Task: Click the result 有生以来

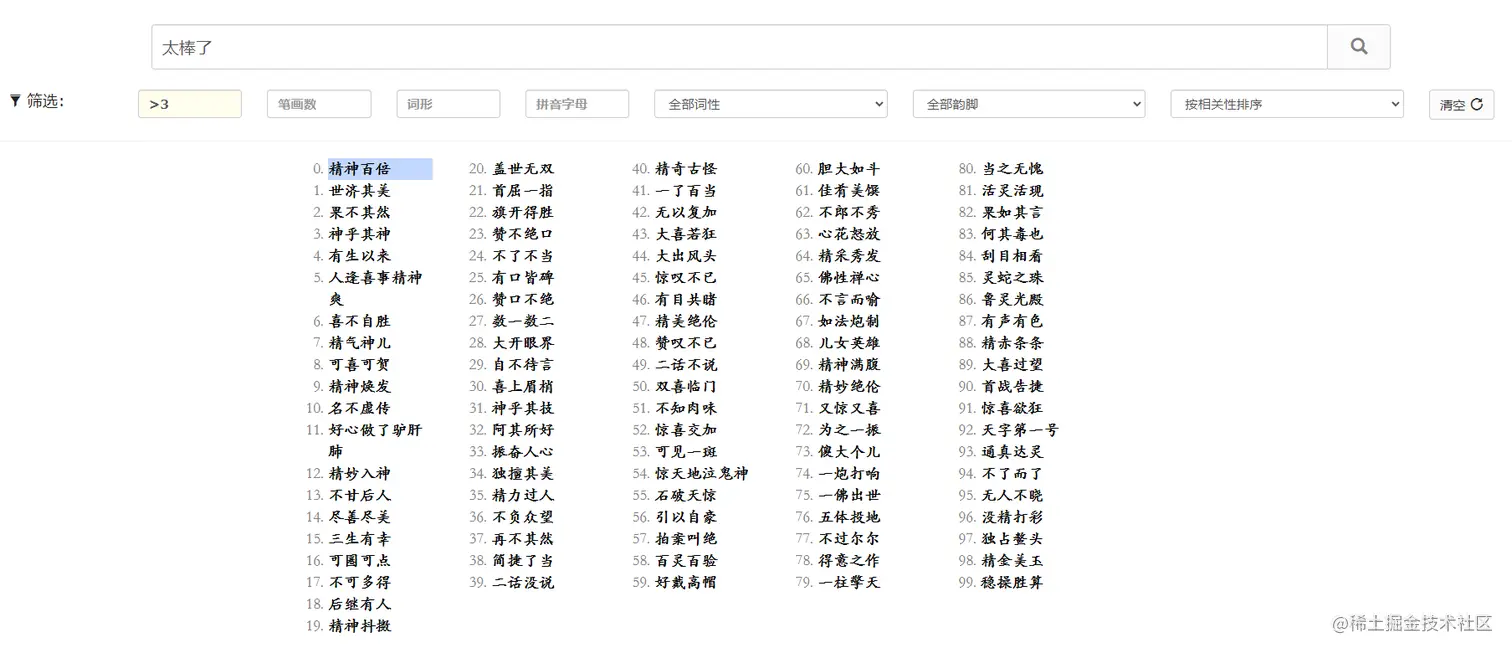Action: click(360, 256)
